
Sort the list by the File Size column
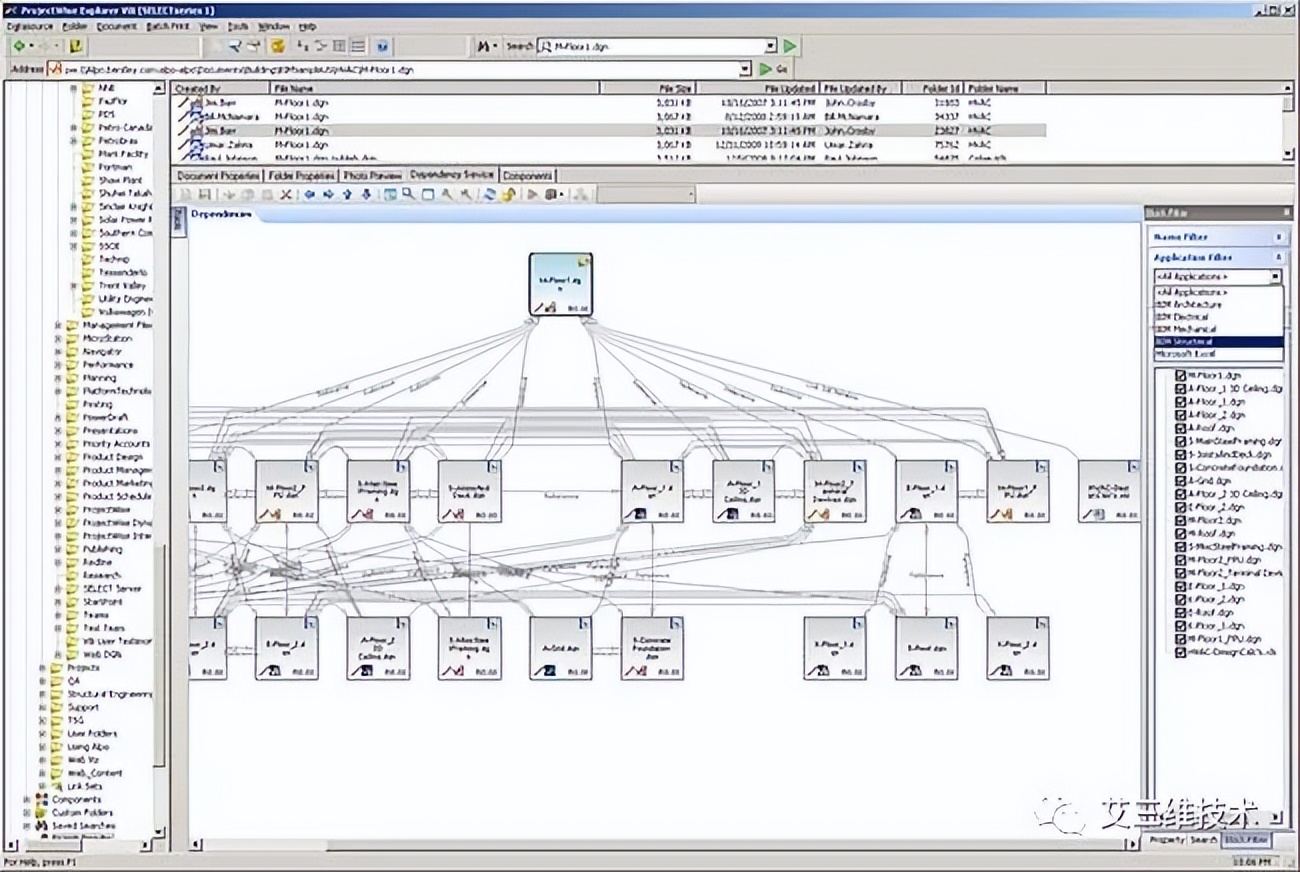click(x=649, y=88)
